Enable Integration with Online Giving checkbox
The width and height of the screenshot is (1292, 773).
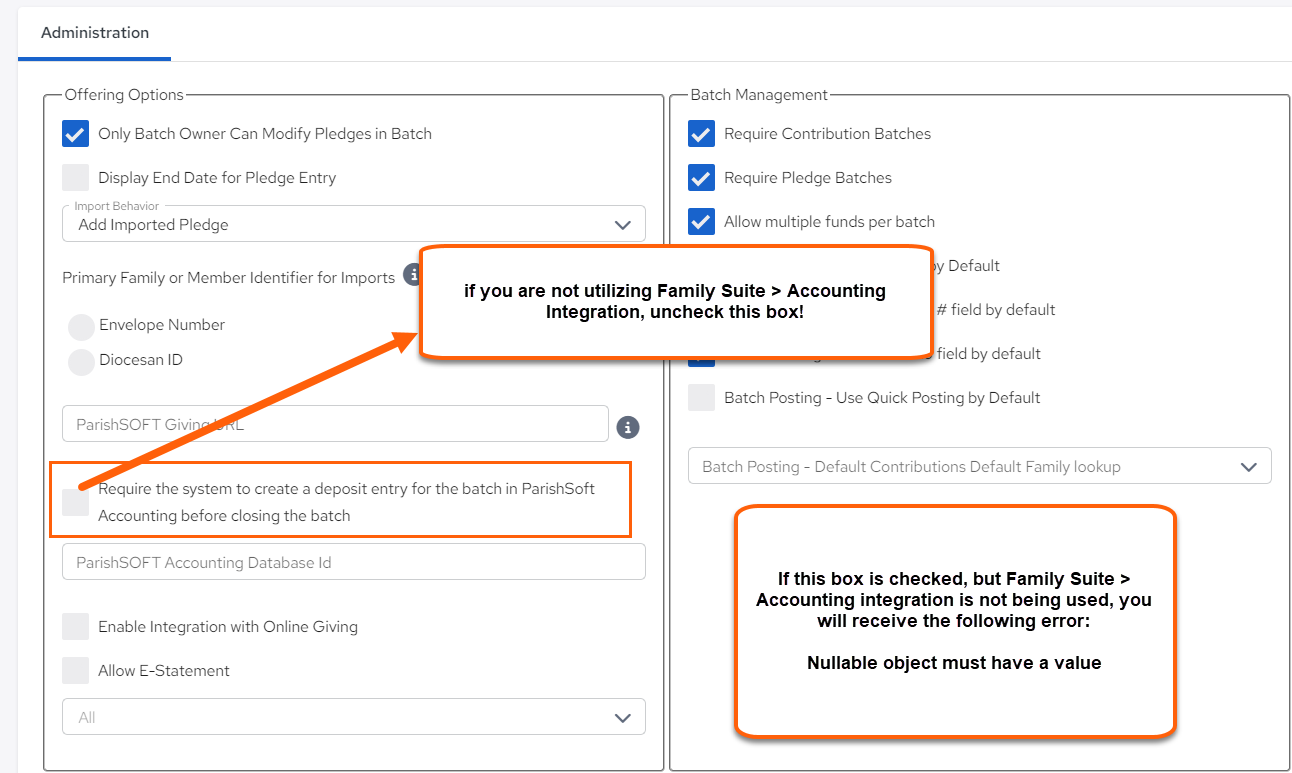coord(75,627)
